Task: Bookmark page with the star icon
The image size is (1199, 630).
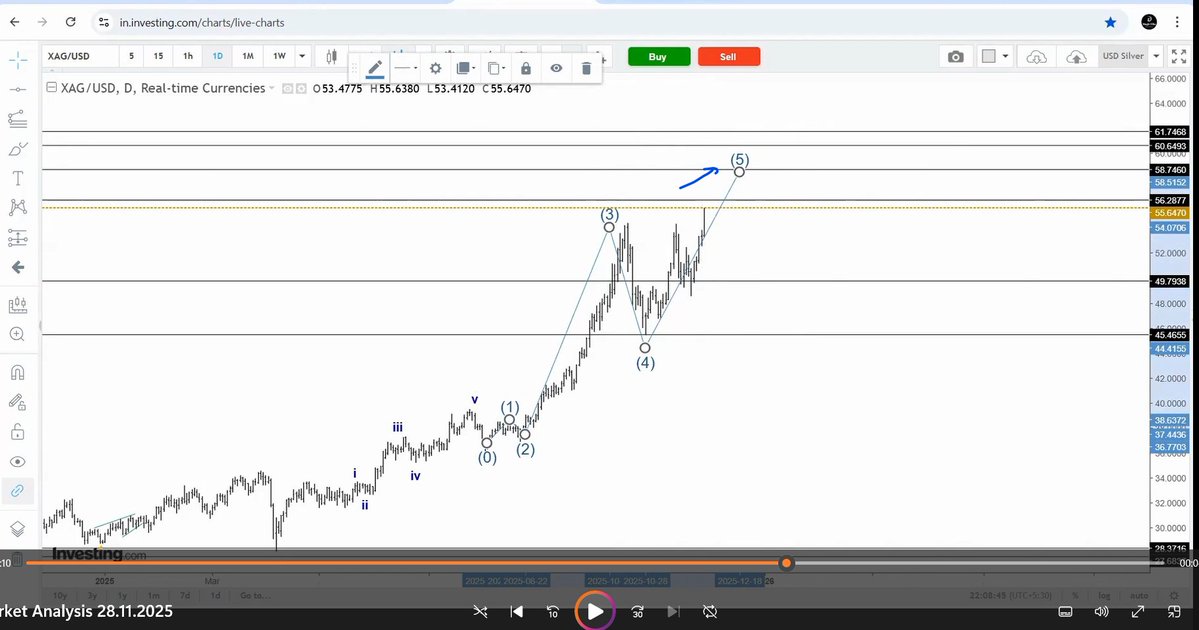Action: coord(1110,22)
